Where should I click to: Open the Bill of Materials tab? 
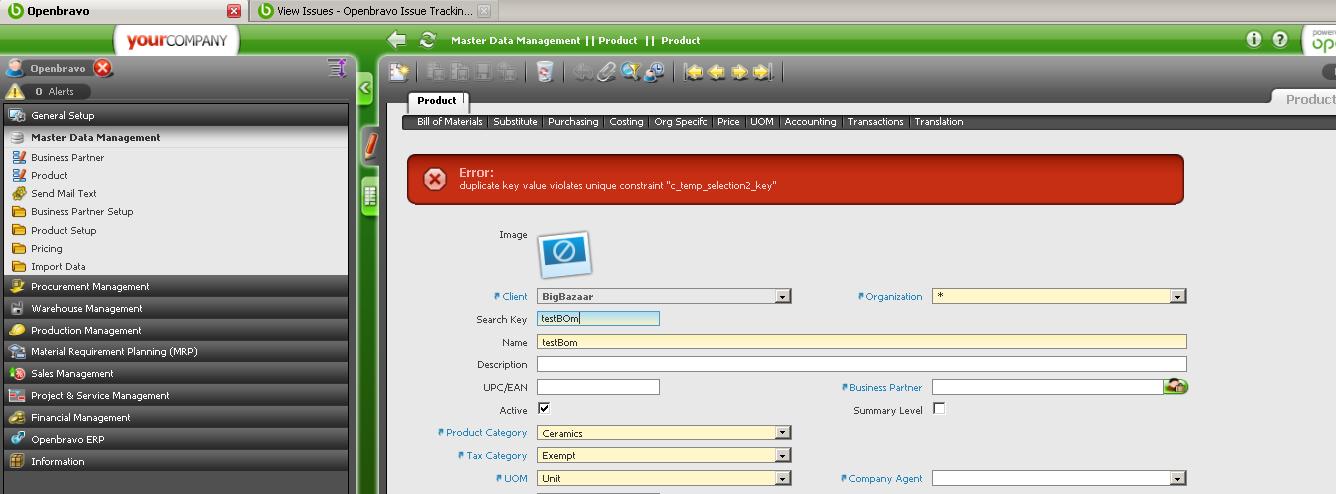click(450, 122)
